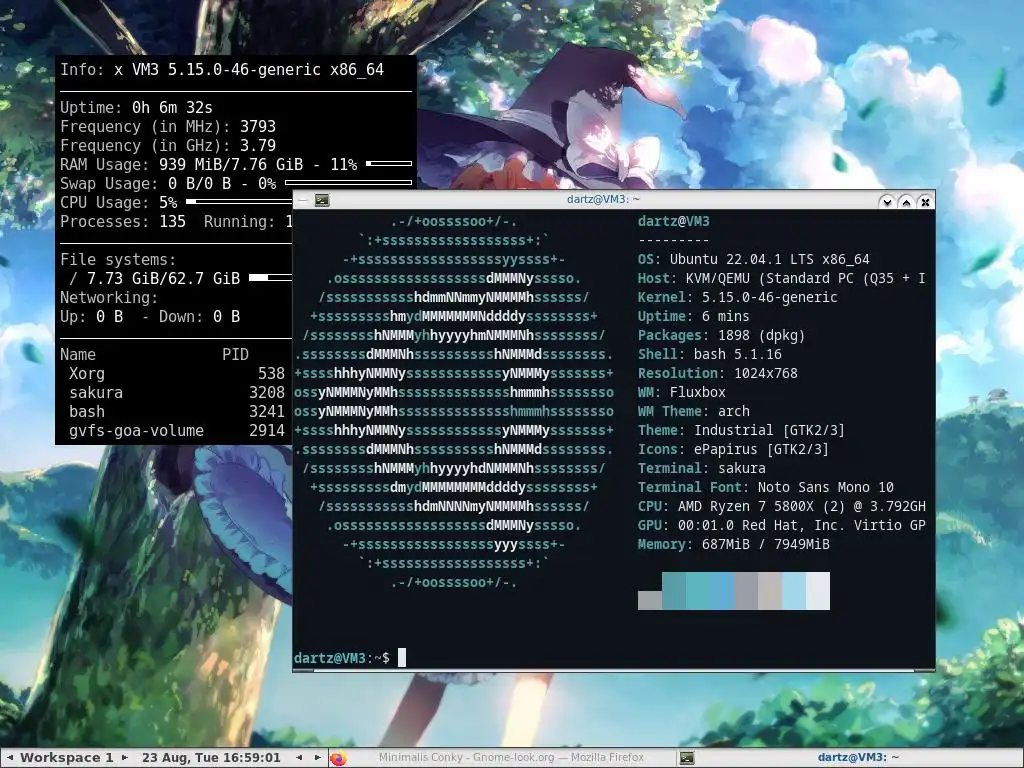Image resolution: width=1024 pixels, height=768 pixels.
Task: Click the CPU: AMD Ryzen 7 5800X line
Action: coord(782,506)
